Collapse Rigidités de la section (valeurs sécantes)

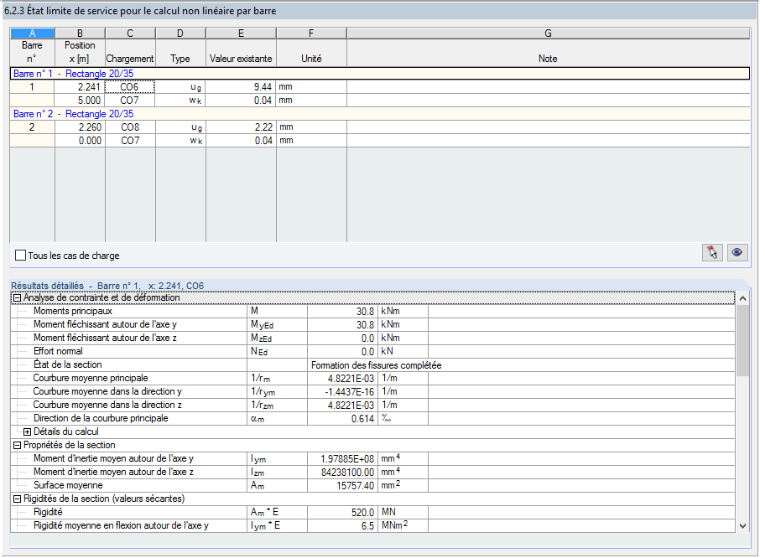[x=17, y=499]
